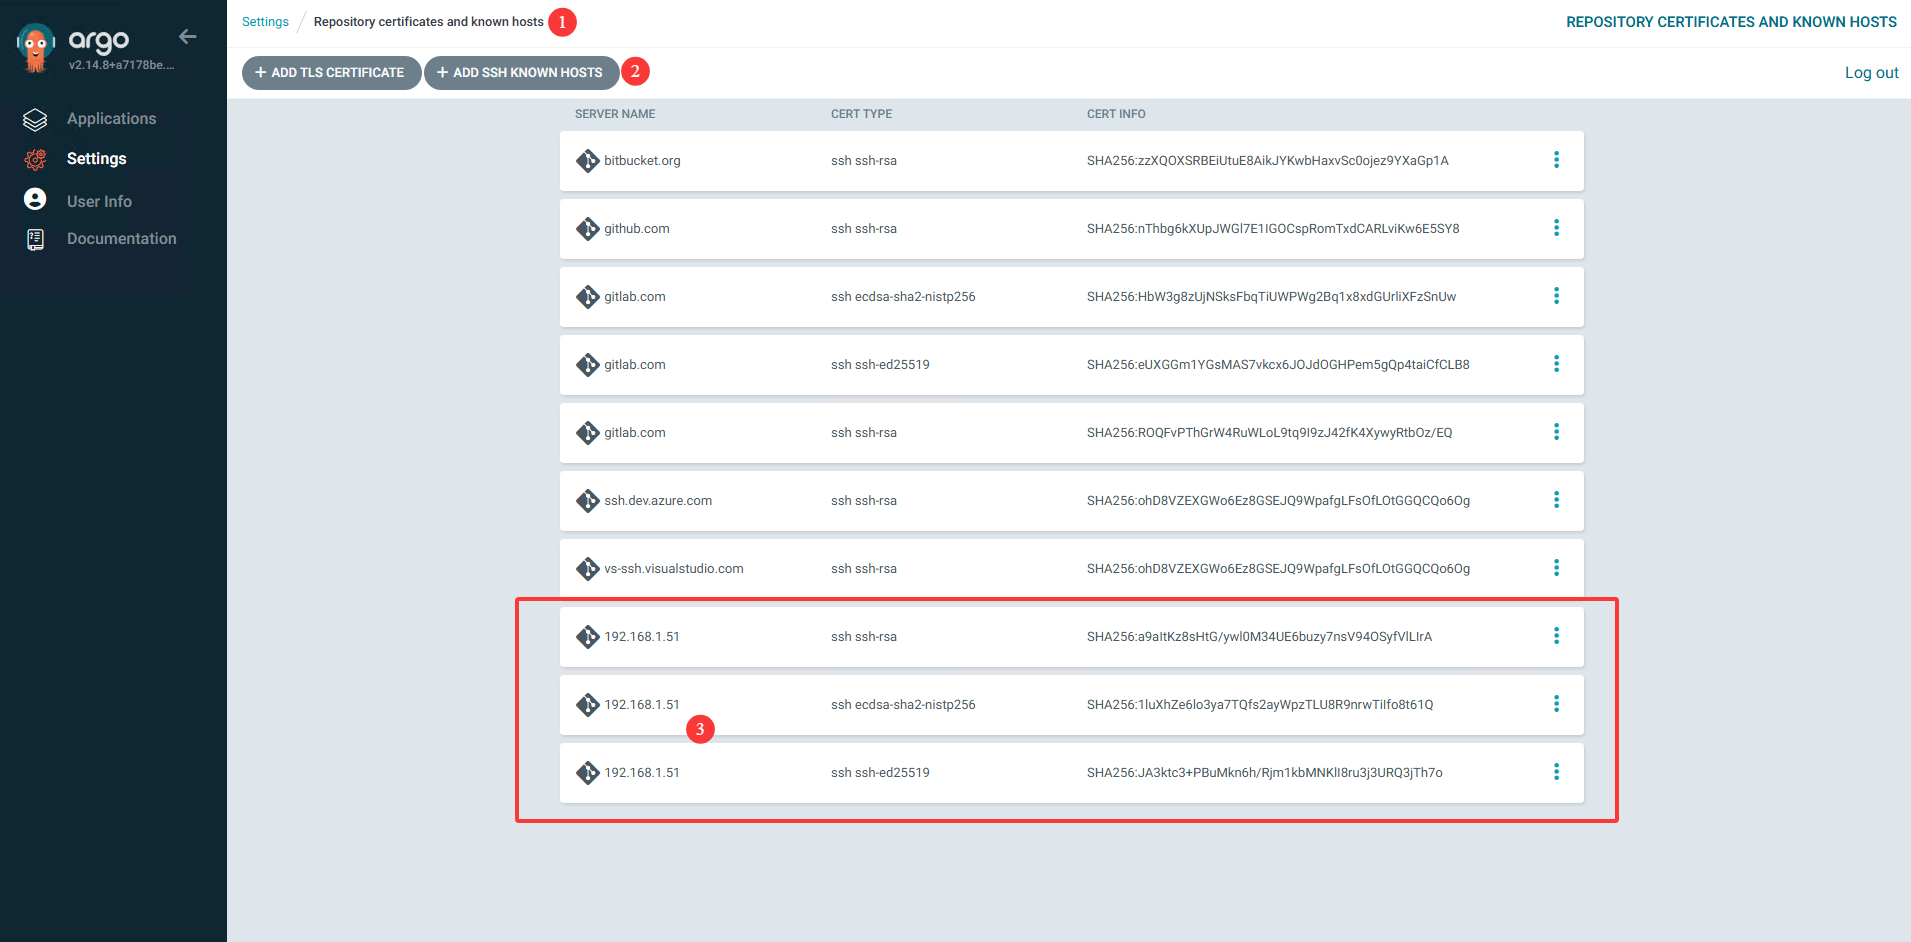Image resolution: width=1911 pixels, height=942 pixels.
Task: Click the User Info avatar icon
Action: click(35, 200)
